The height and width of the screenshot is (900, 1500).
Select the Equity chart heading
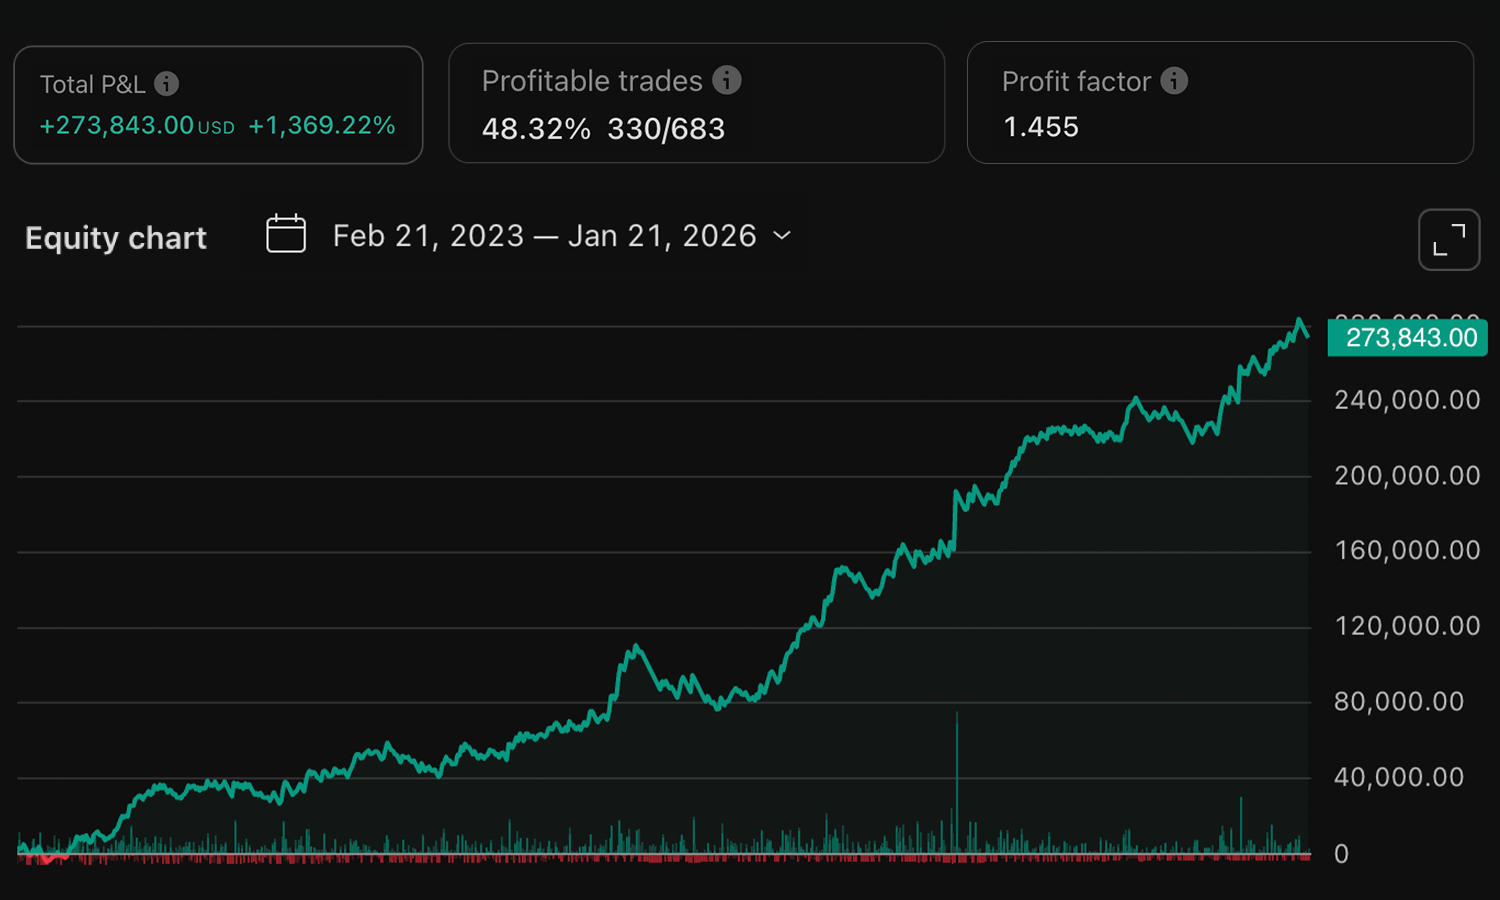point(115,238)
